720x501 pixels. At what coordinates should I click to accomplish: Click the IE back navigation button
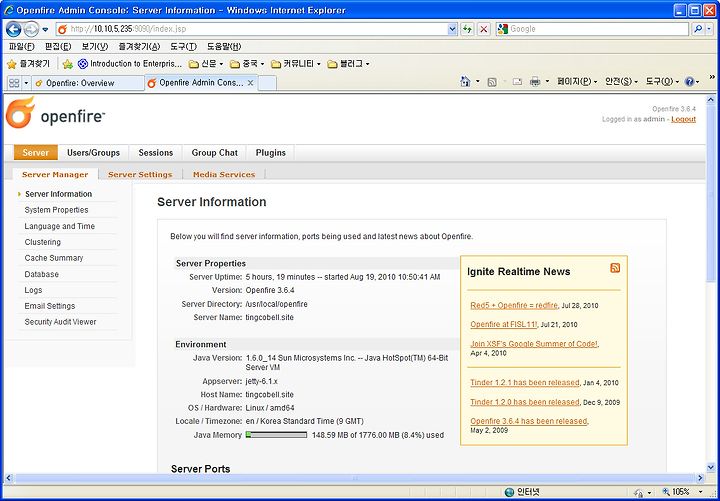coord(13,29)
